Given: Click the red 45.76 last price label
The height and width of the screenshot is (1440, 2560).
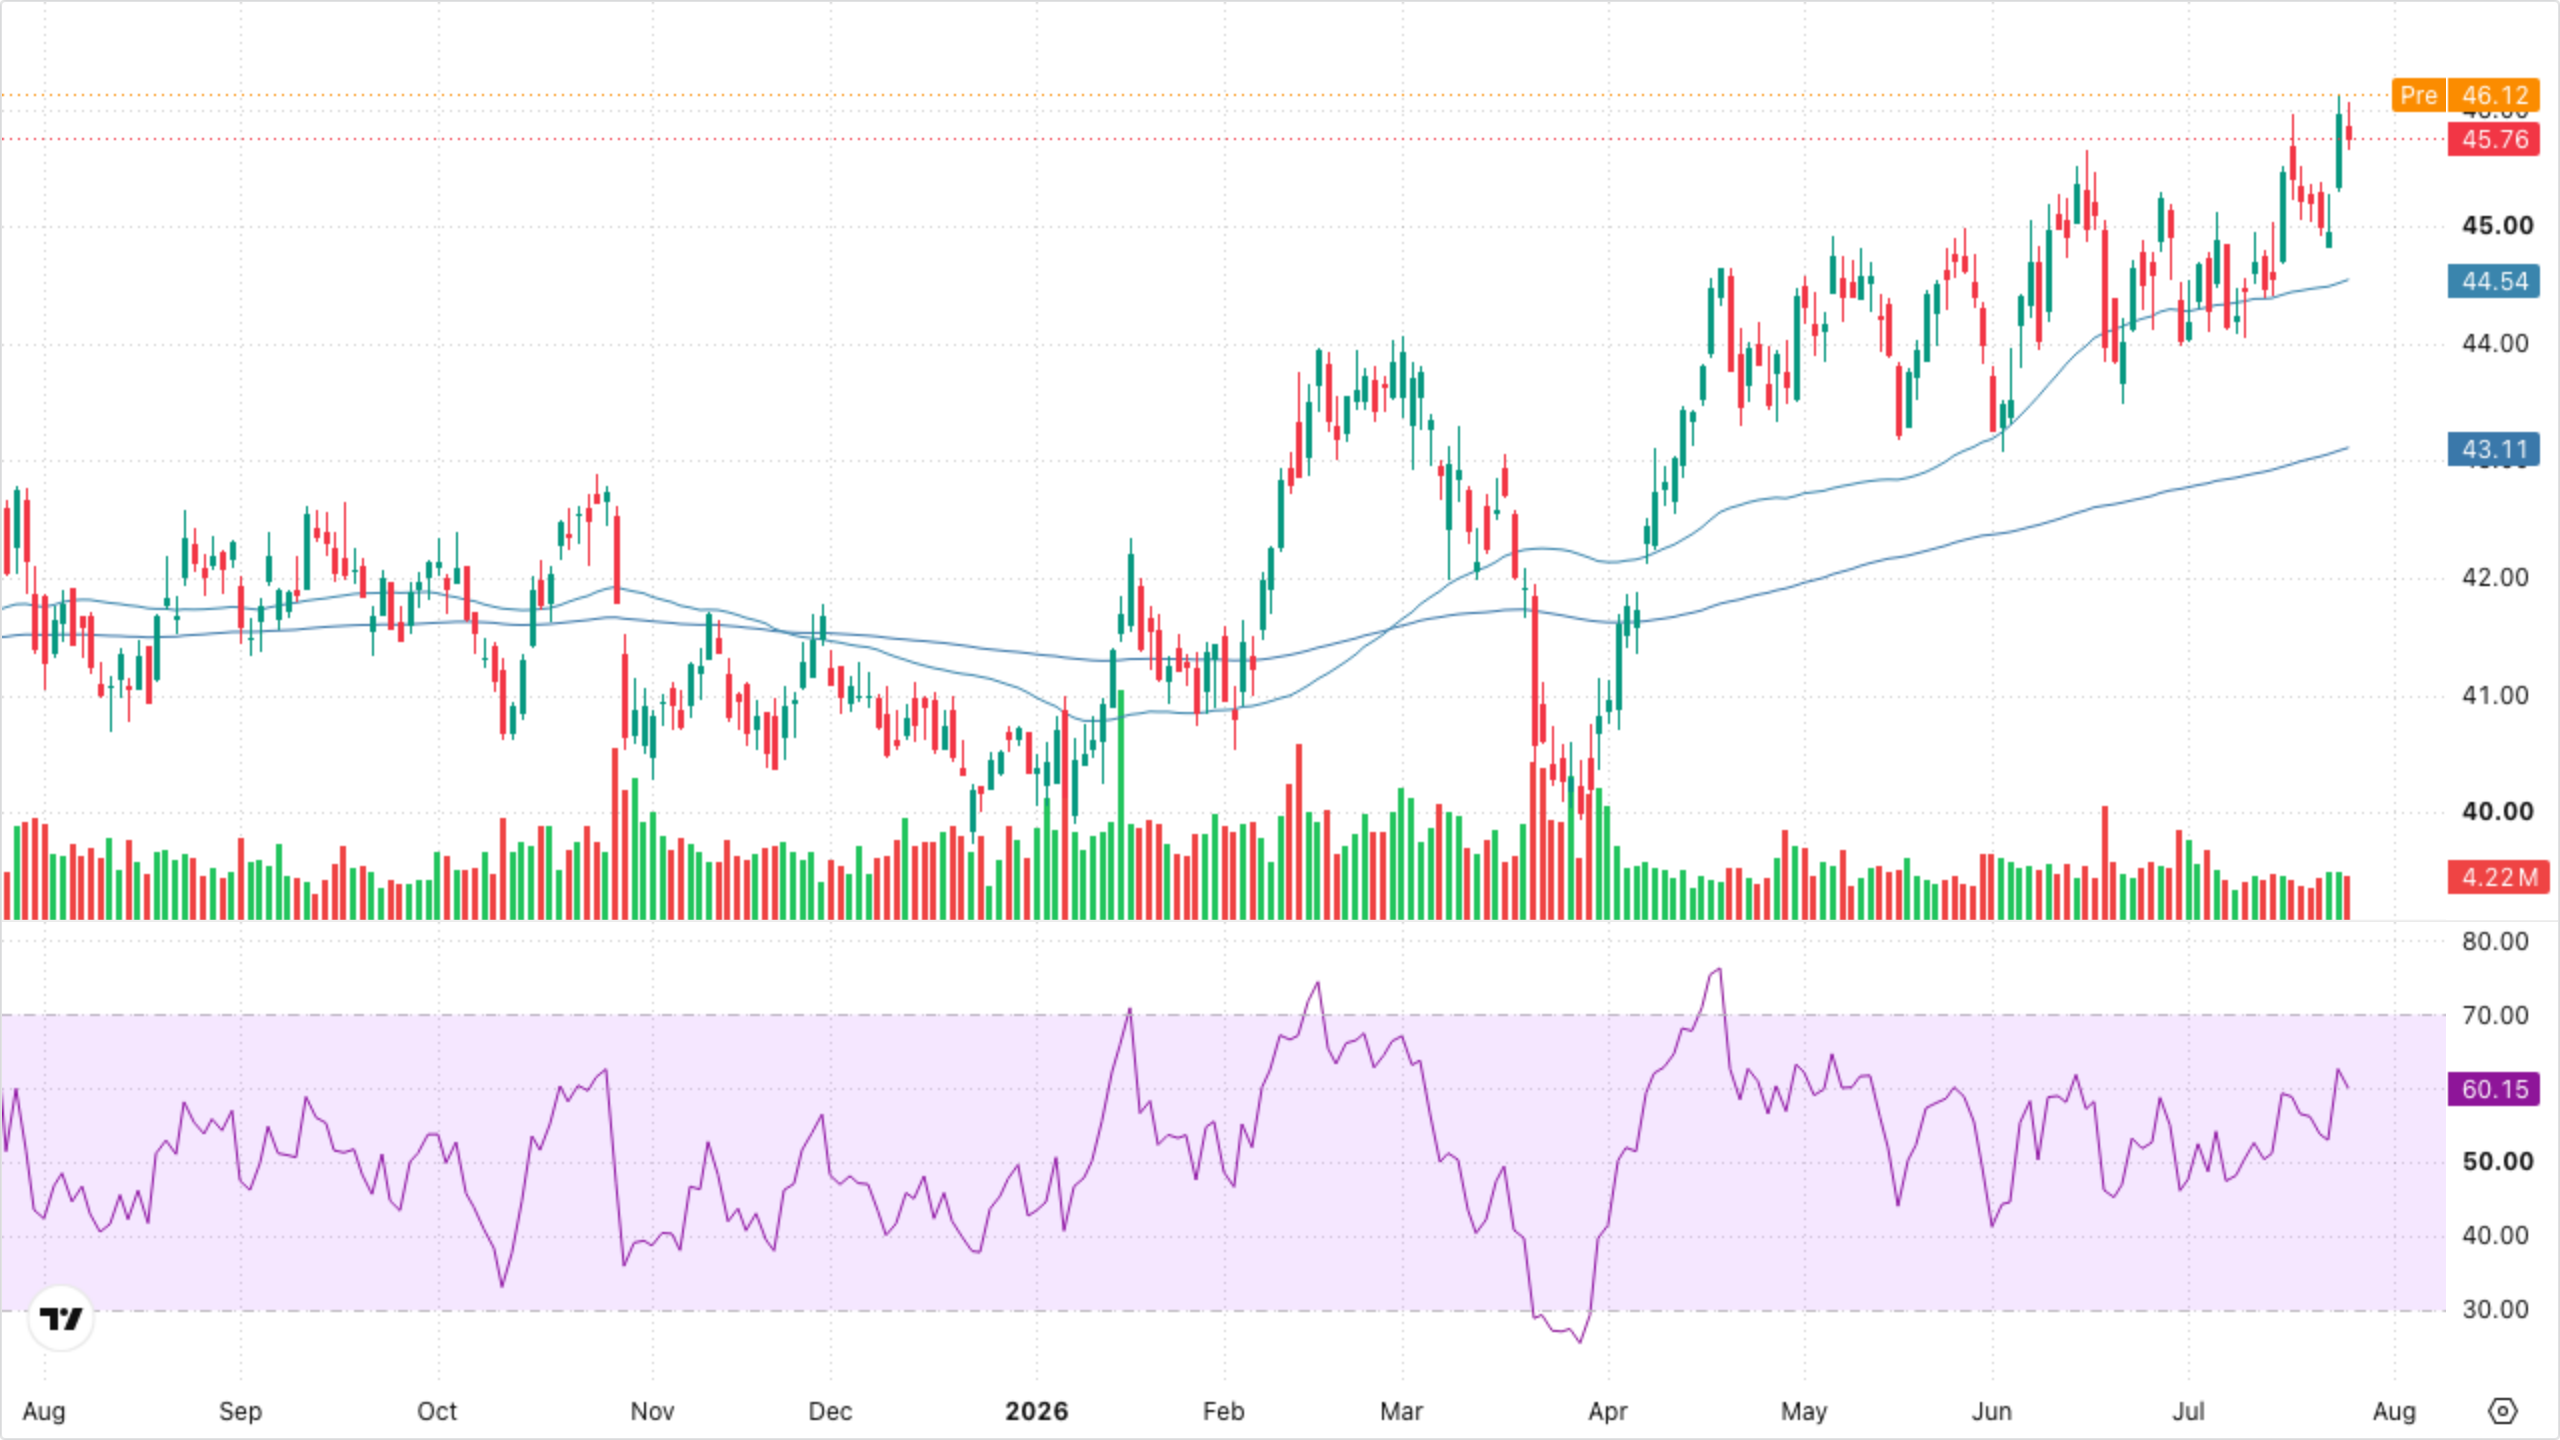Looking at the screenshot, I should 2494,139.
